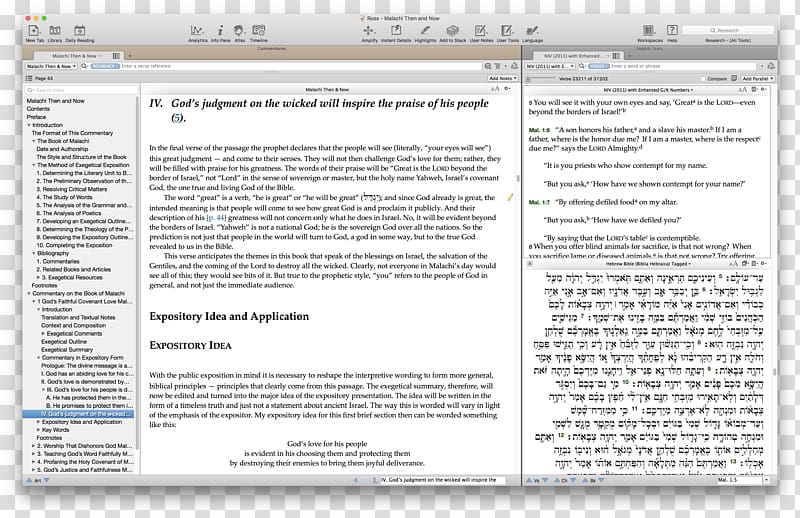Click the yellow highlight marker beside the paragraph
Image resolution: width=800 pixels, height=518 pixels.
click(510, 197)
